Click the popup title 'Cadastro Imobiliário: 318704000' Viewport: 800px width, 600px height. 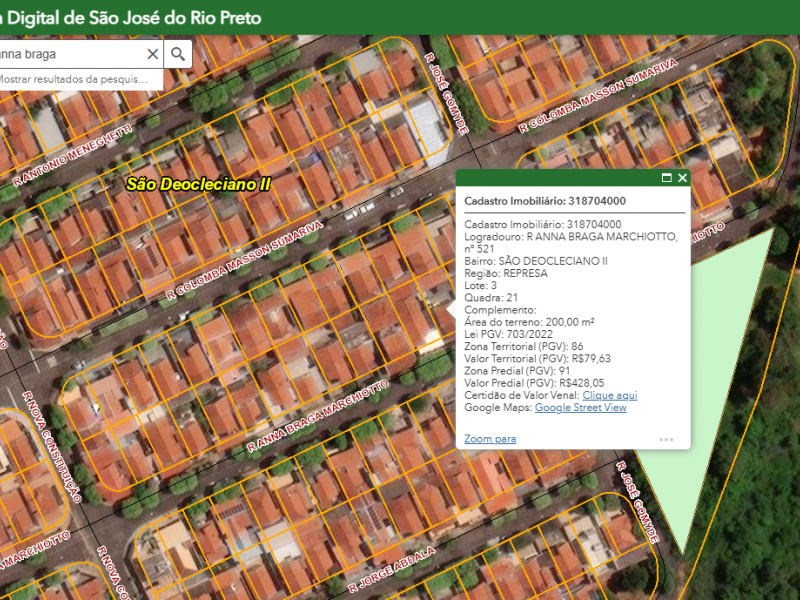click(x=545, y=201)
